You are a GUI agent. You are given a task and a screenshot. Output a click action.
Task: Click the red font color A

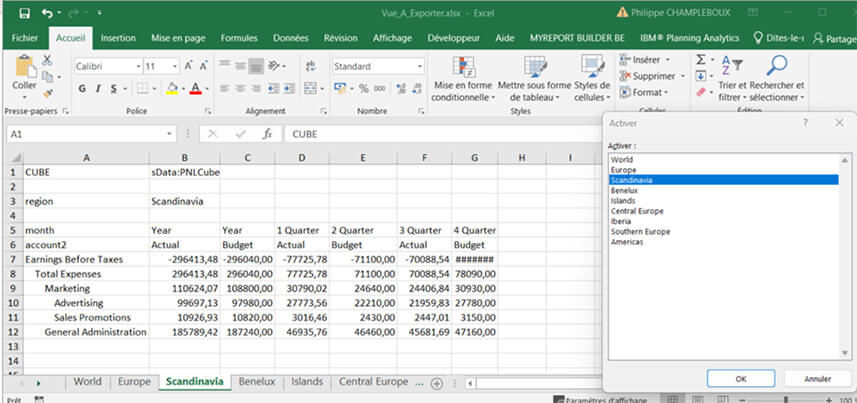click(195, 89)
